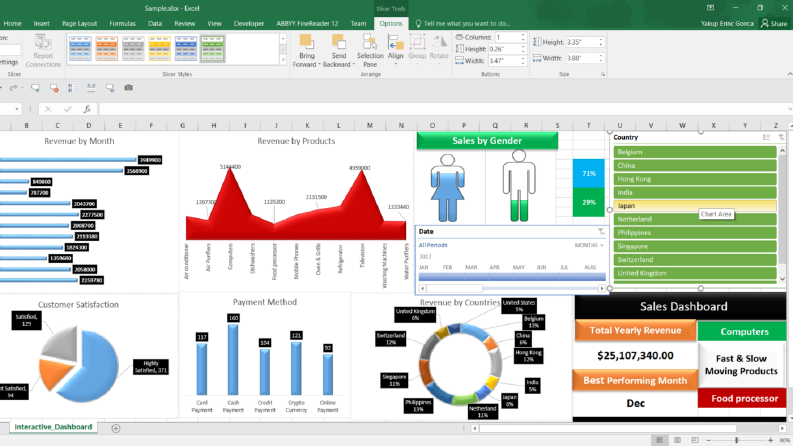Expand the Slicer Styles gallery
This screenshot has height=446, width=793.
(283, 60)
